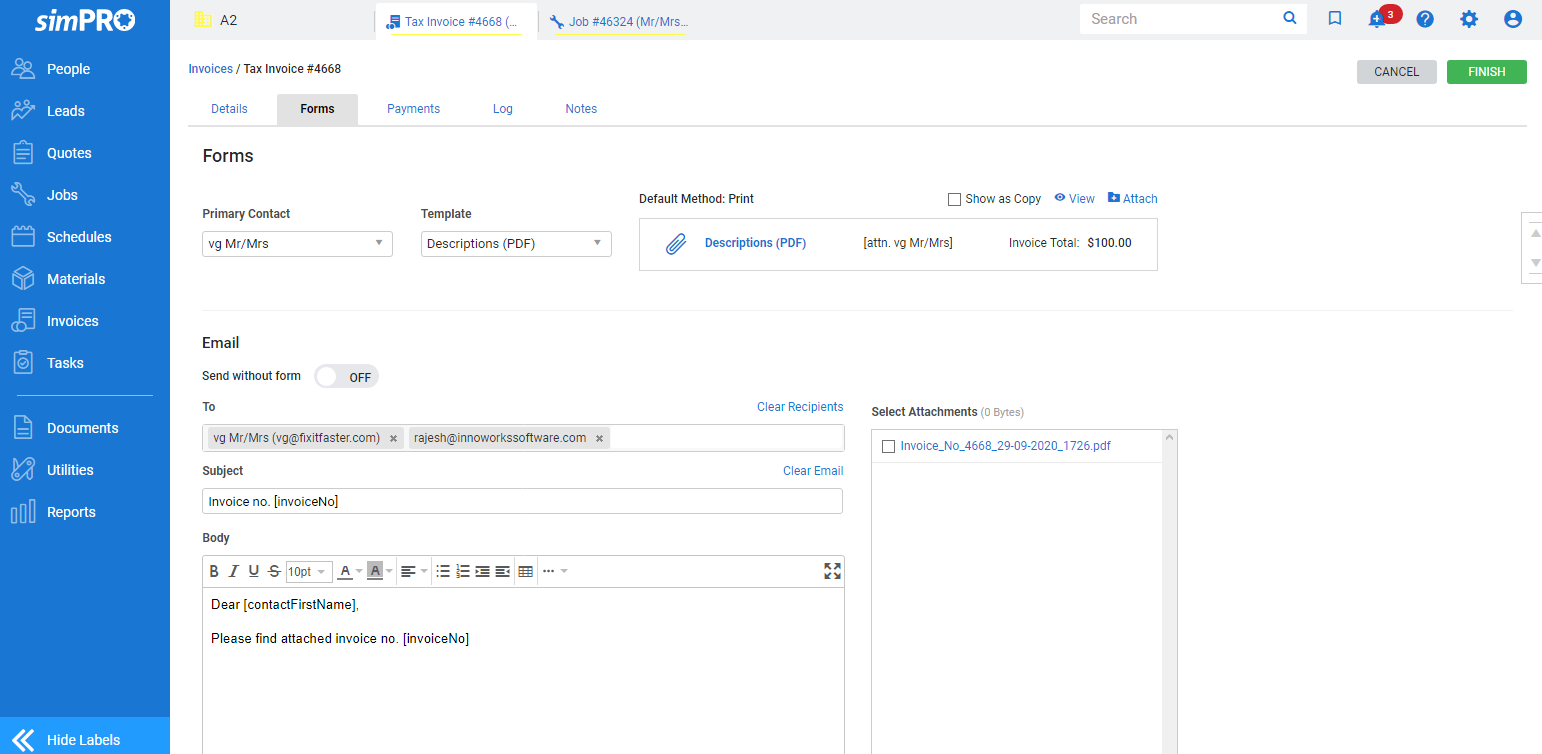Expand body editor to fullscreen
Image resolution: width=1542 pixels, height=754 pixels.
(832, 571)
